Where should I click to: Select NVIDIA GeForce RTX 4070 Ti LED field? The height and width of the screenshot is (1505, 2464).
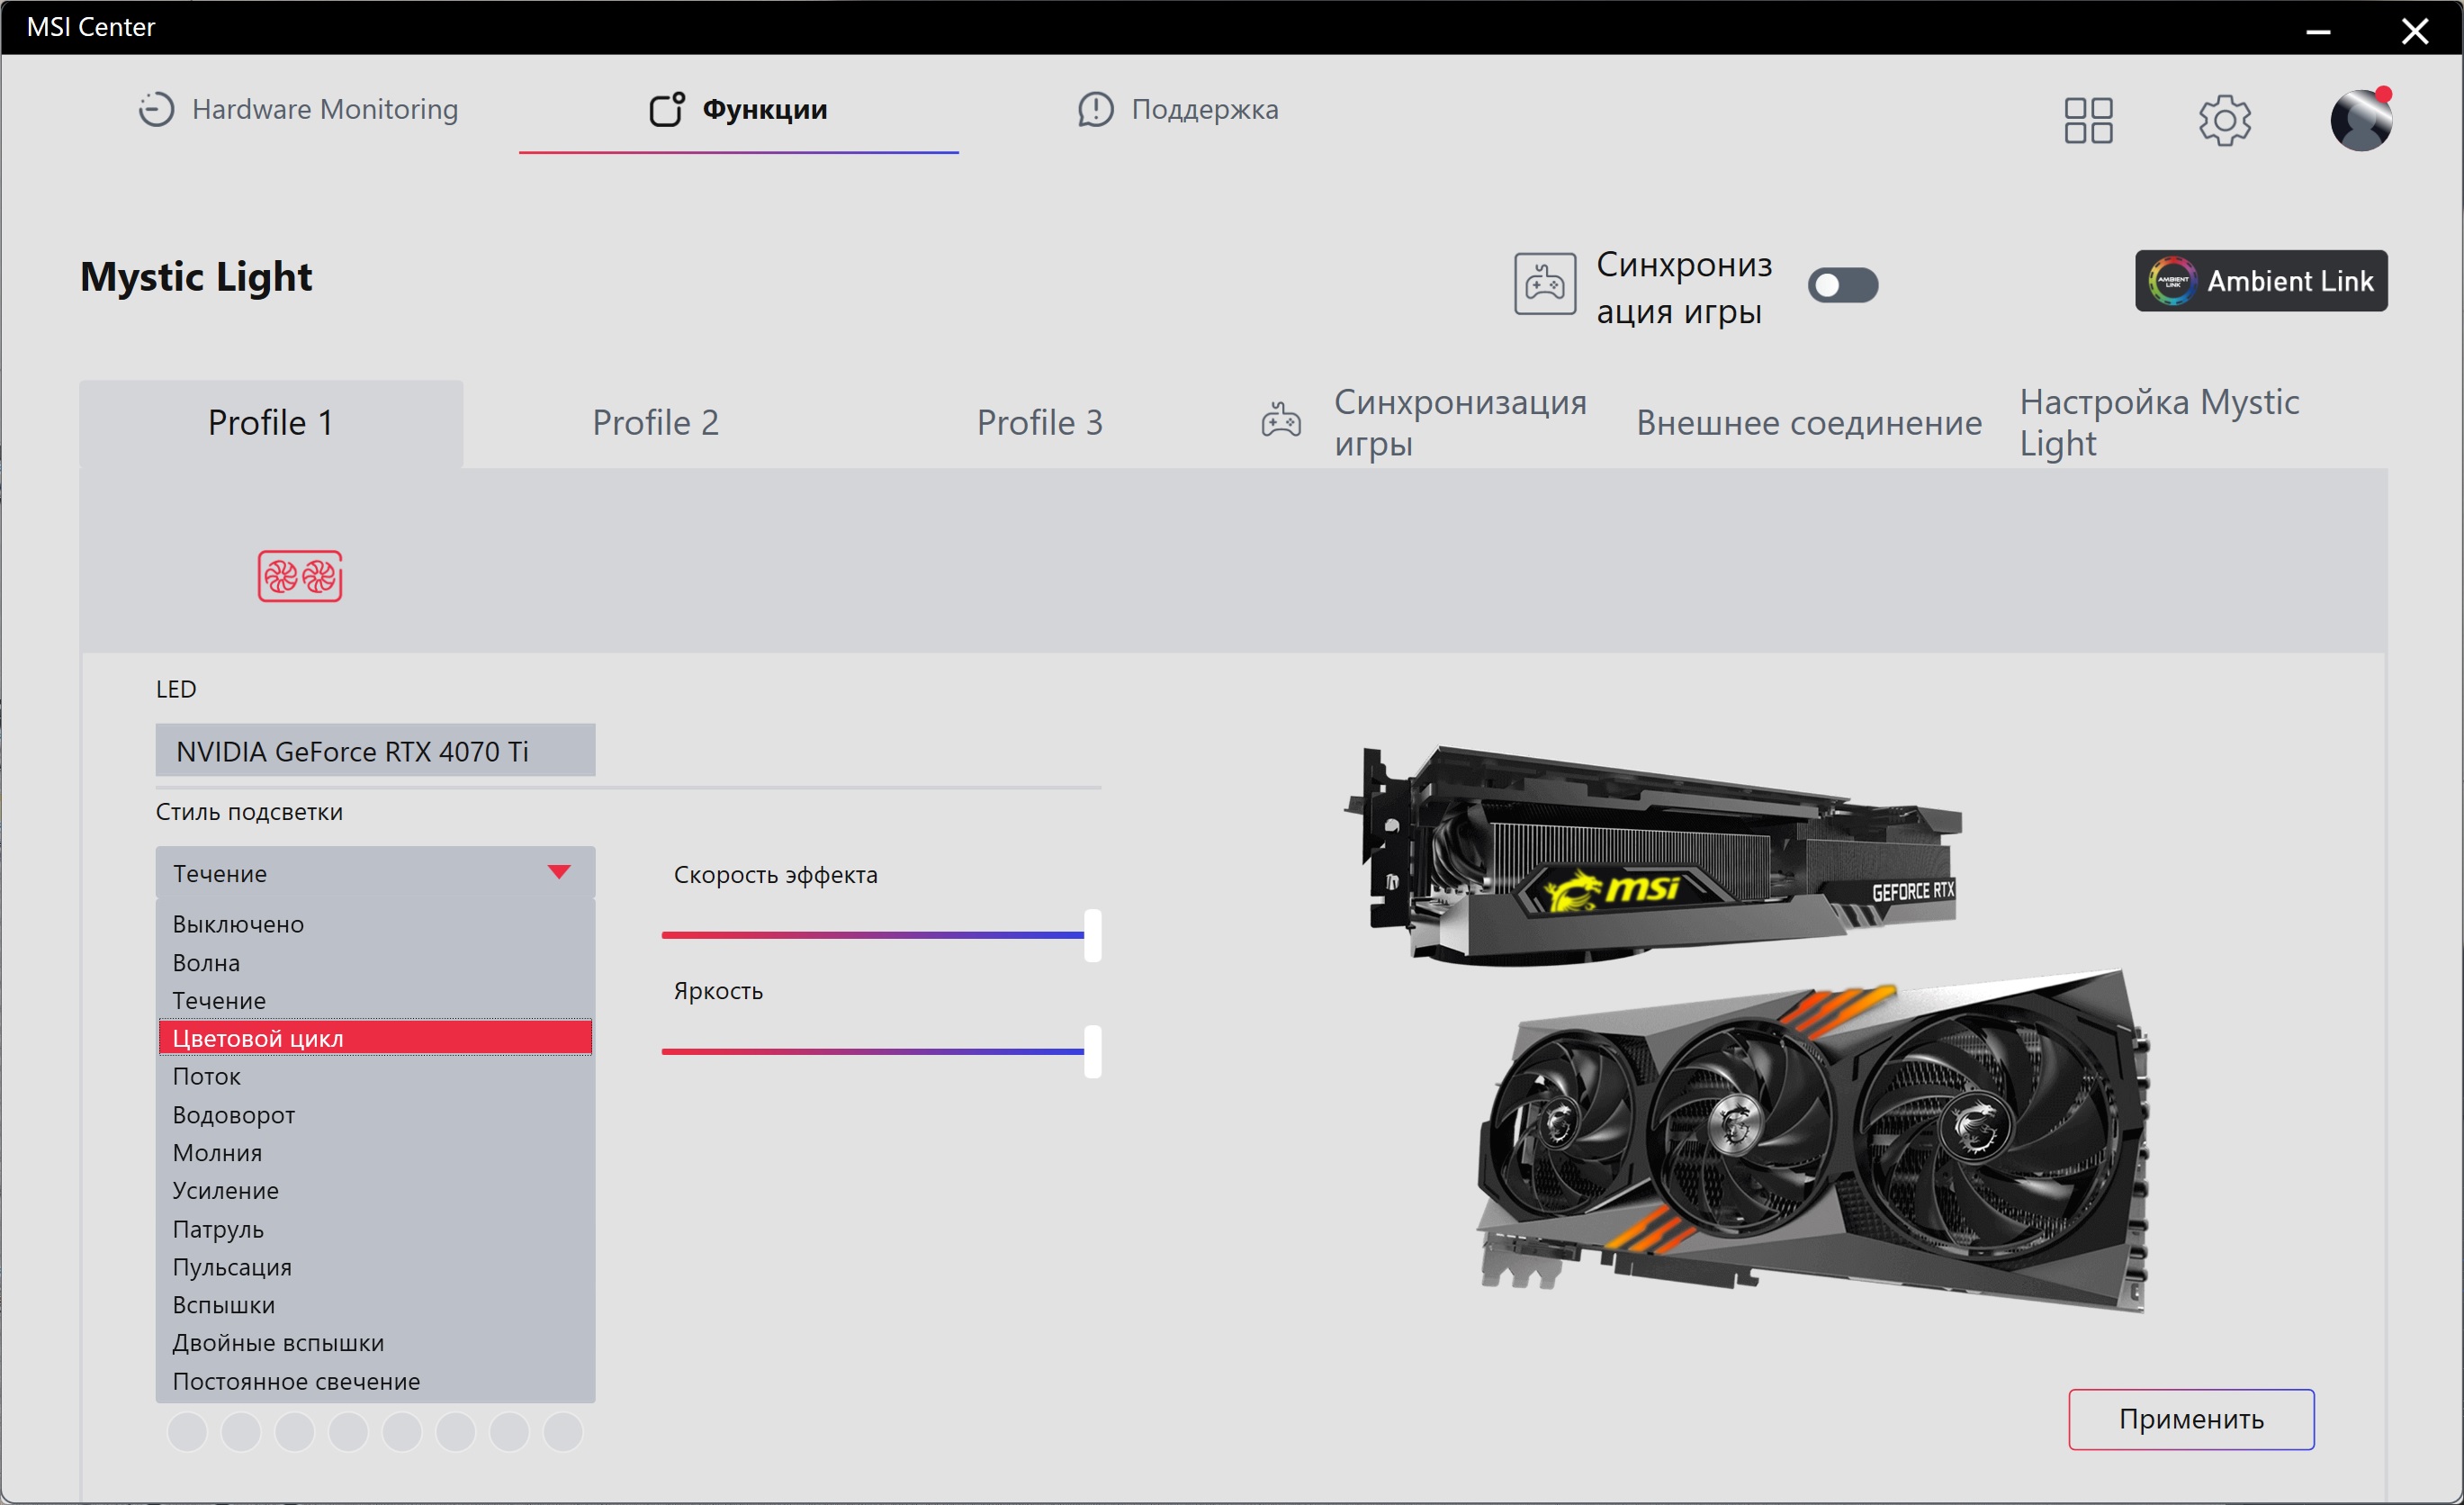(375, 750)
